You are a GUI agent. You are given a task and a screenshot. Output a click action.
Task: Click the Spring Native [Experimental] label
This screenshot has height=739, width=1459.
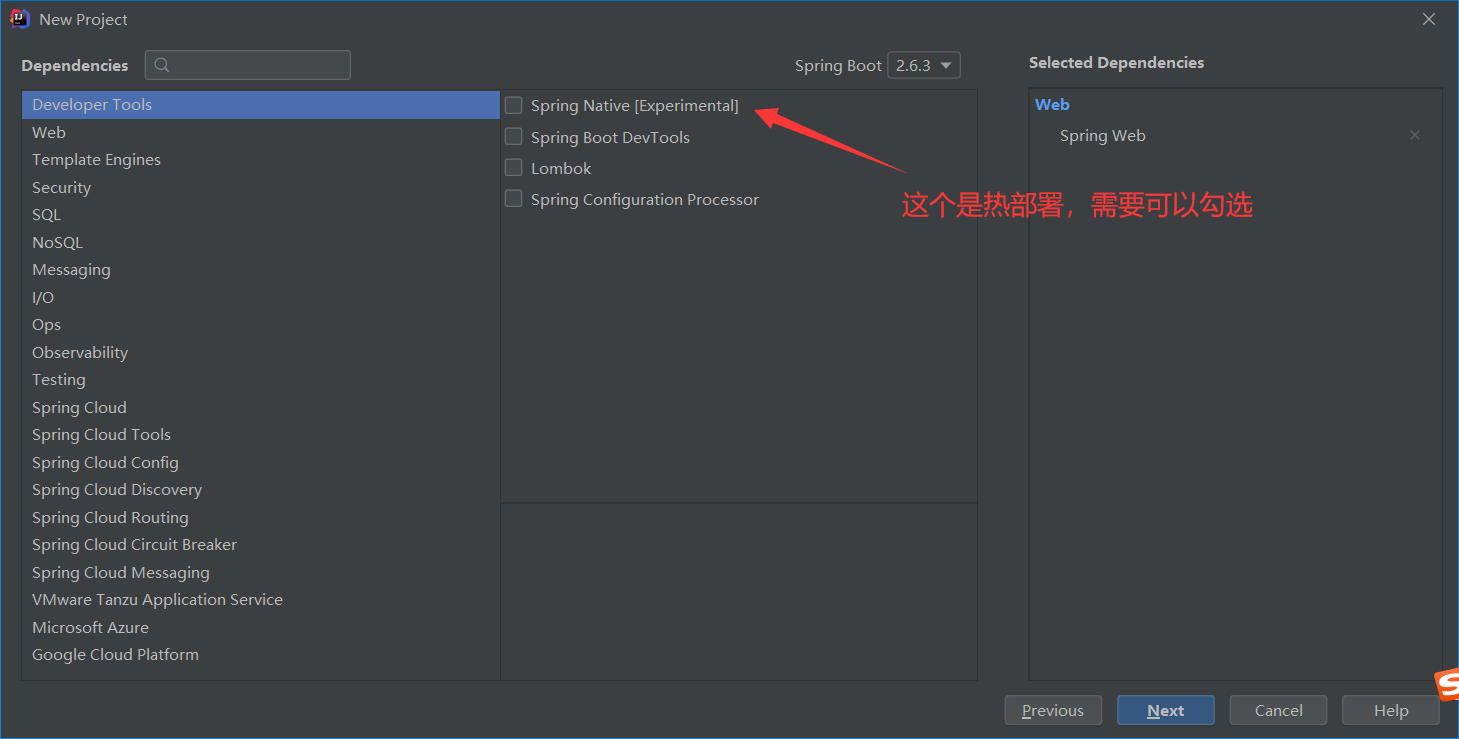pyautogui.click(x=635, y=105)
